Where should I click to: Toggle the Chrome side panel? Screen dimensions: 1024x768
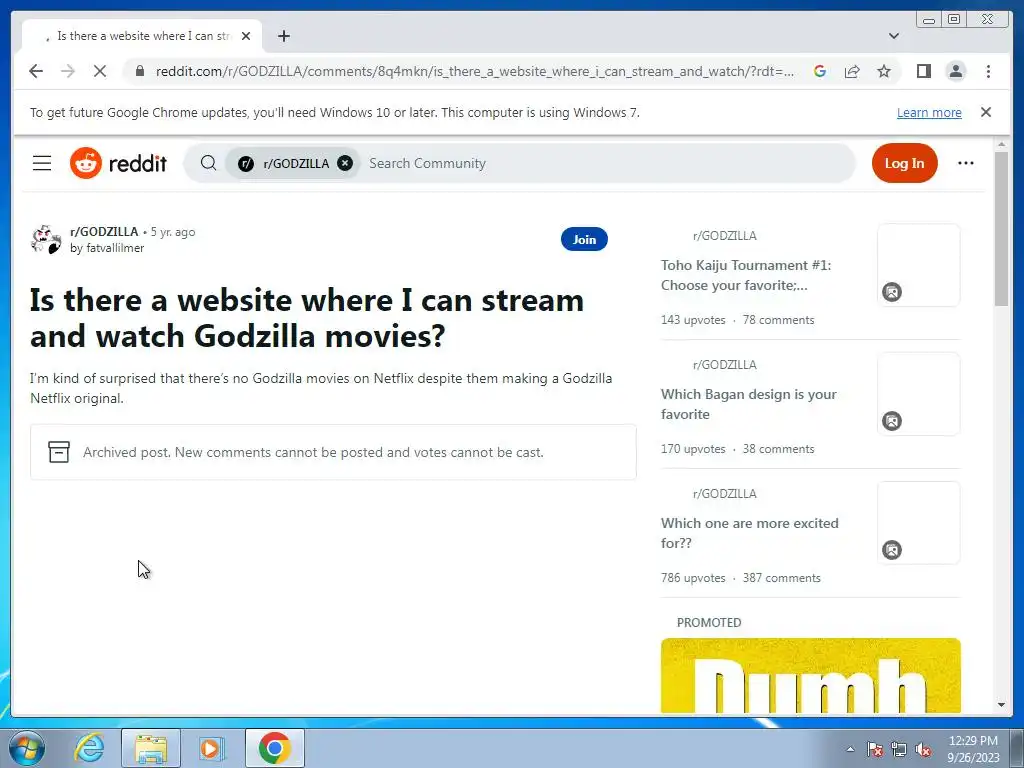coord(923,71)
